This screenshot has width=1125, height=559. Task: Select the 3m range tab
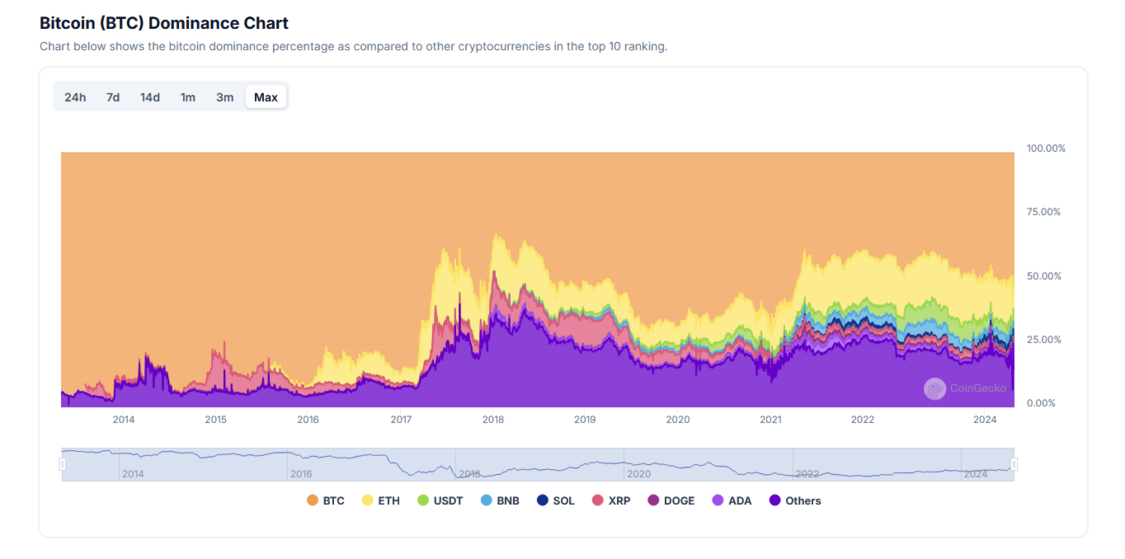pos(225,97)
